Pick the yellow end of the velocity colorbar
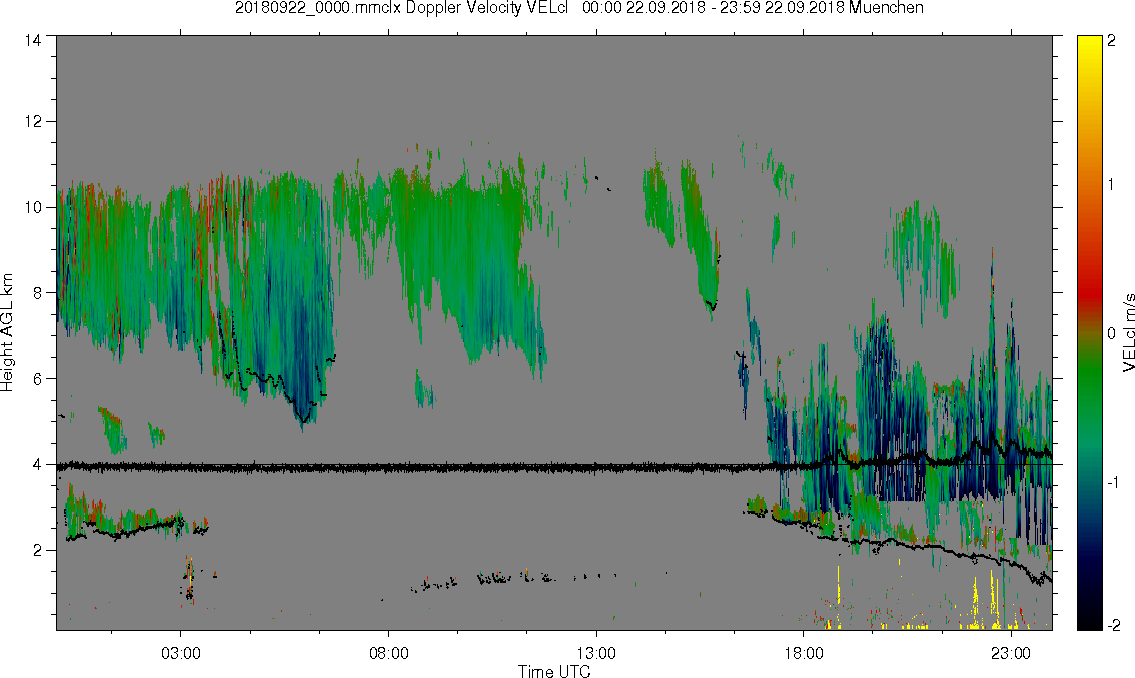The width and height of the screenshot is (1135, 678). pos(1089,43)
